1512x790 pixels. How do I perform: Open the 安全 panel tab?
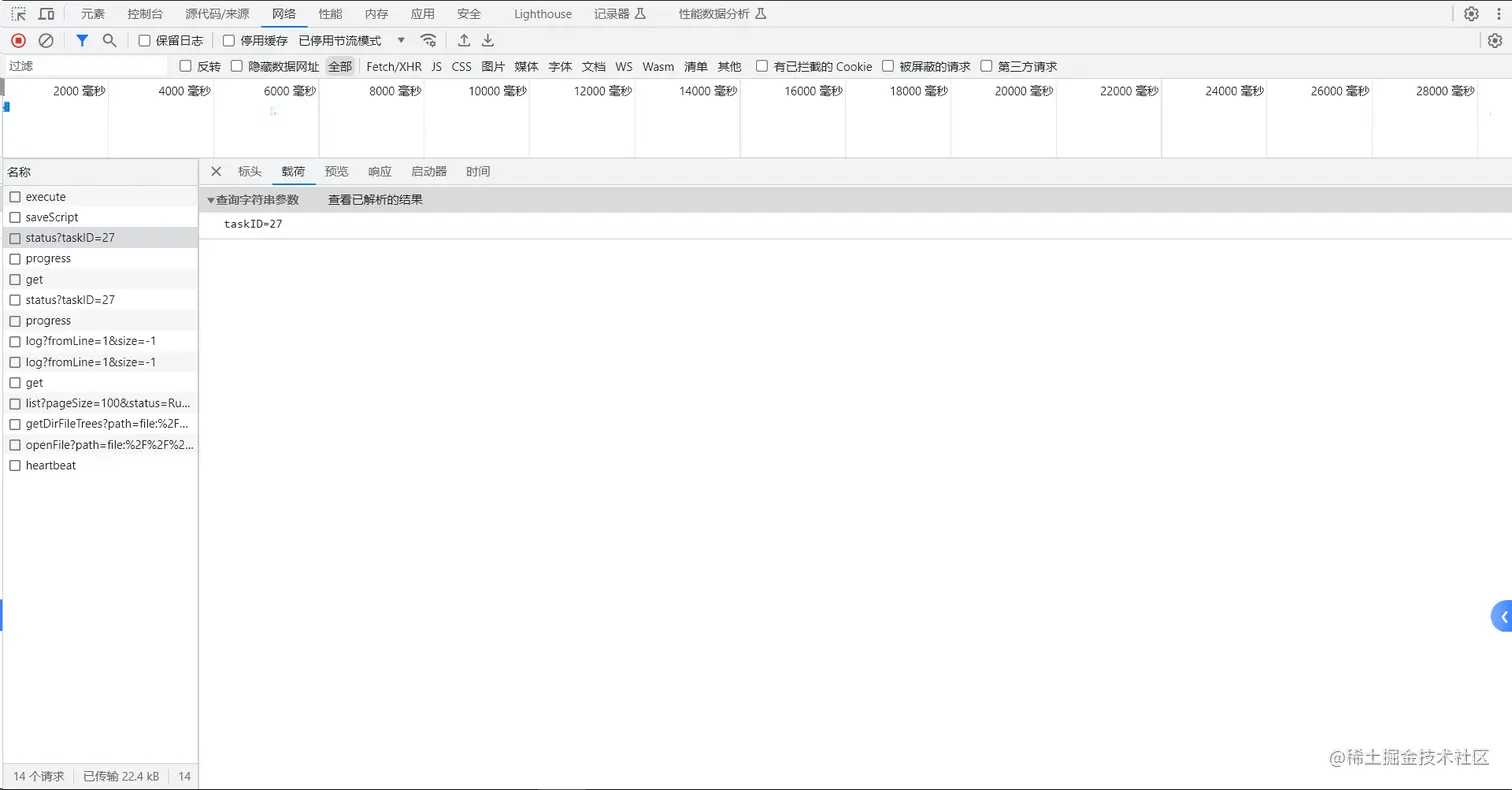[x=469, y=14]
